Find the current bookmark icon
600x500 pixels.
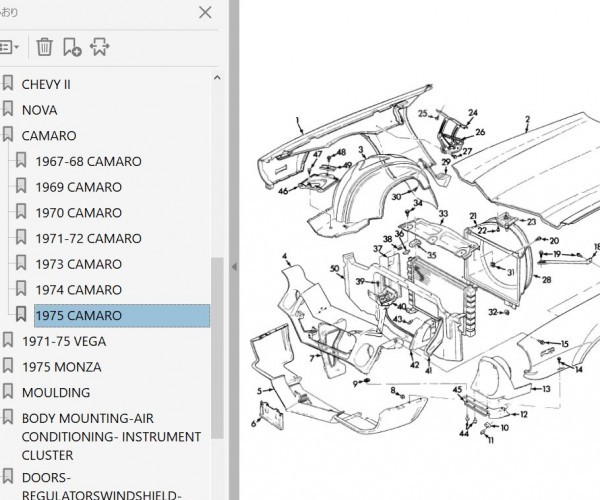[99, 47]
